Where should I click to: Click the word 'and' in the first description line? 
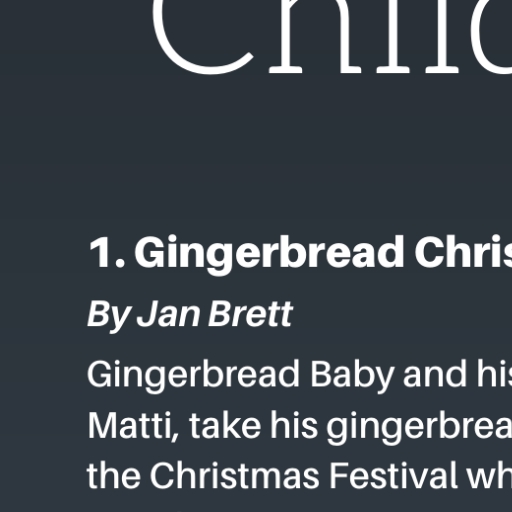point(434,374)
